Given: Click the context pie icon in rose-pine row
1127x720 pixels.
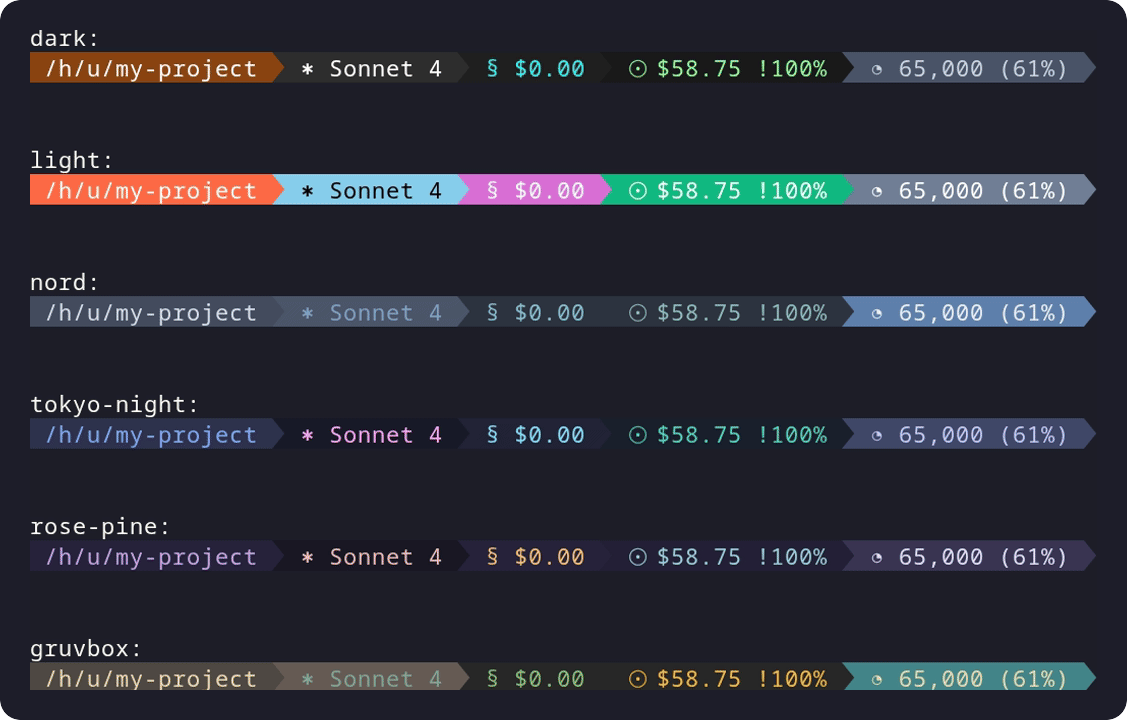Looking at the screenshot, I should point(877,558).
